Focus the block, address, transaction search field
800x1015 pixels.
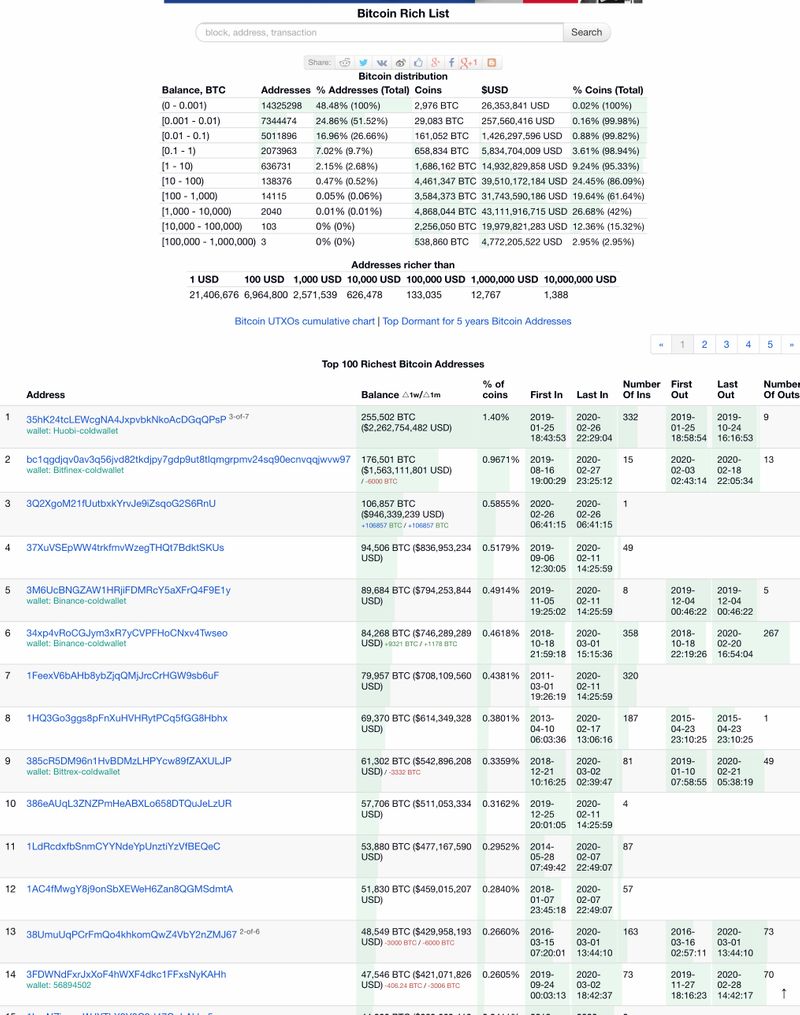pos(380,32)
